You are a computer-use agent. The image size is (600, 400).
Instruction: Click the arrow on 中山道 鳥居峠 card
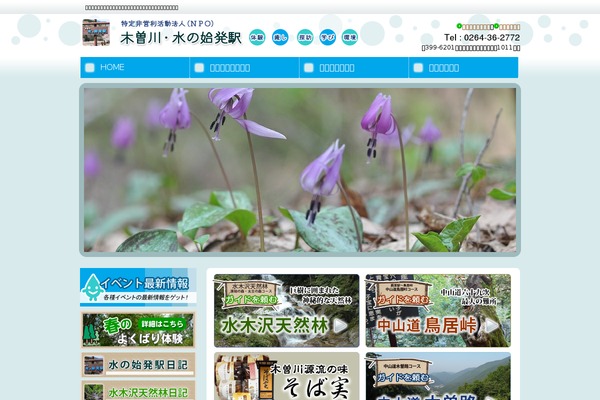tap(492, 326)
